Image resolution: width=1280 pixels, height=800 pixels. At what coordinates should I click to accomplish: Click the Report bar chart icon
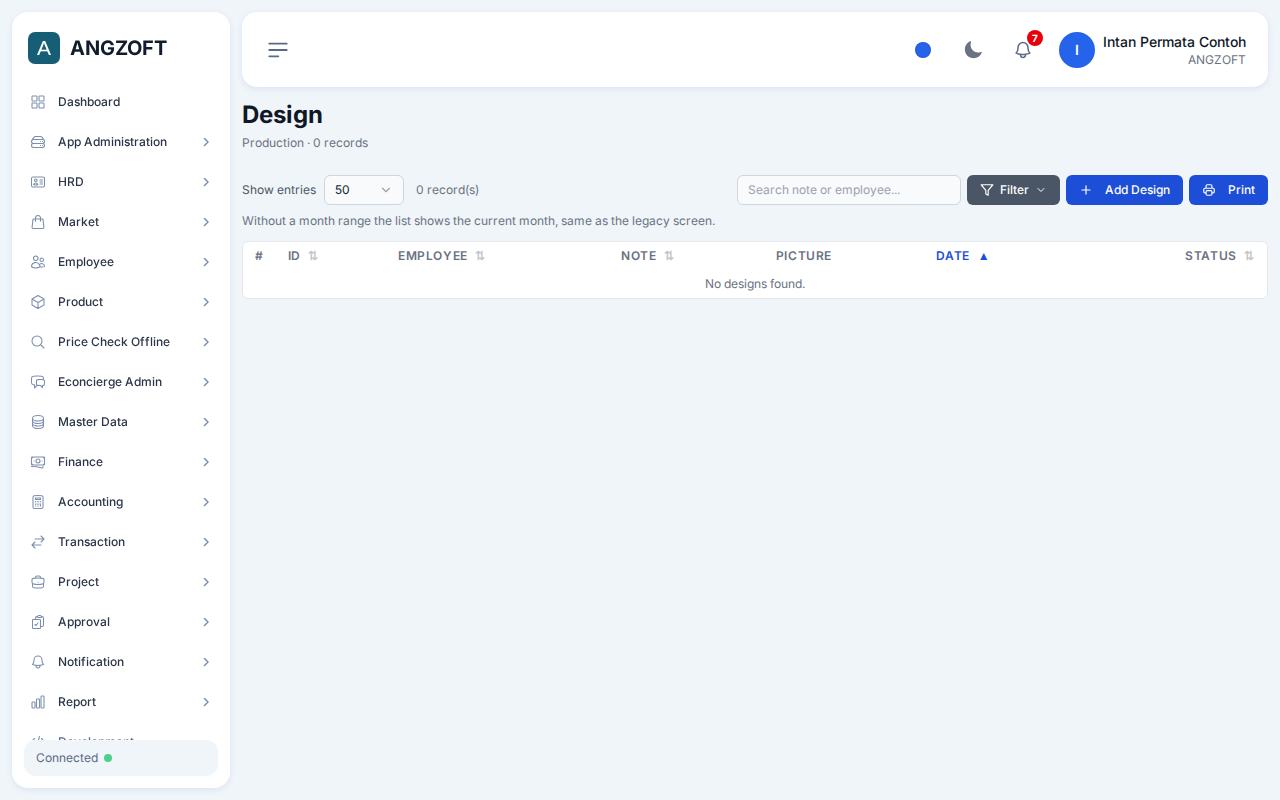[38, 702]
